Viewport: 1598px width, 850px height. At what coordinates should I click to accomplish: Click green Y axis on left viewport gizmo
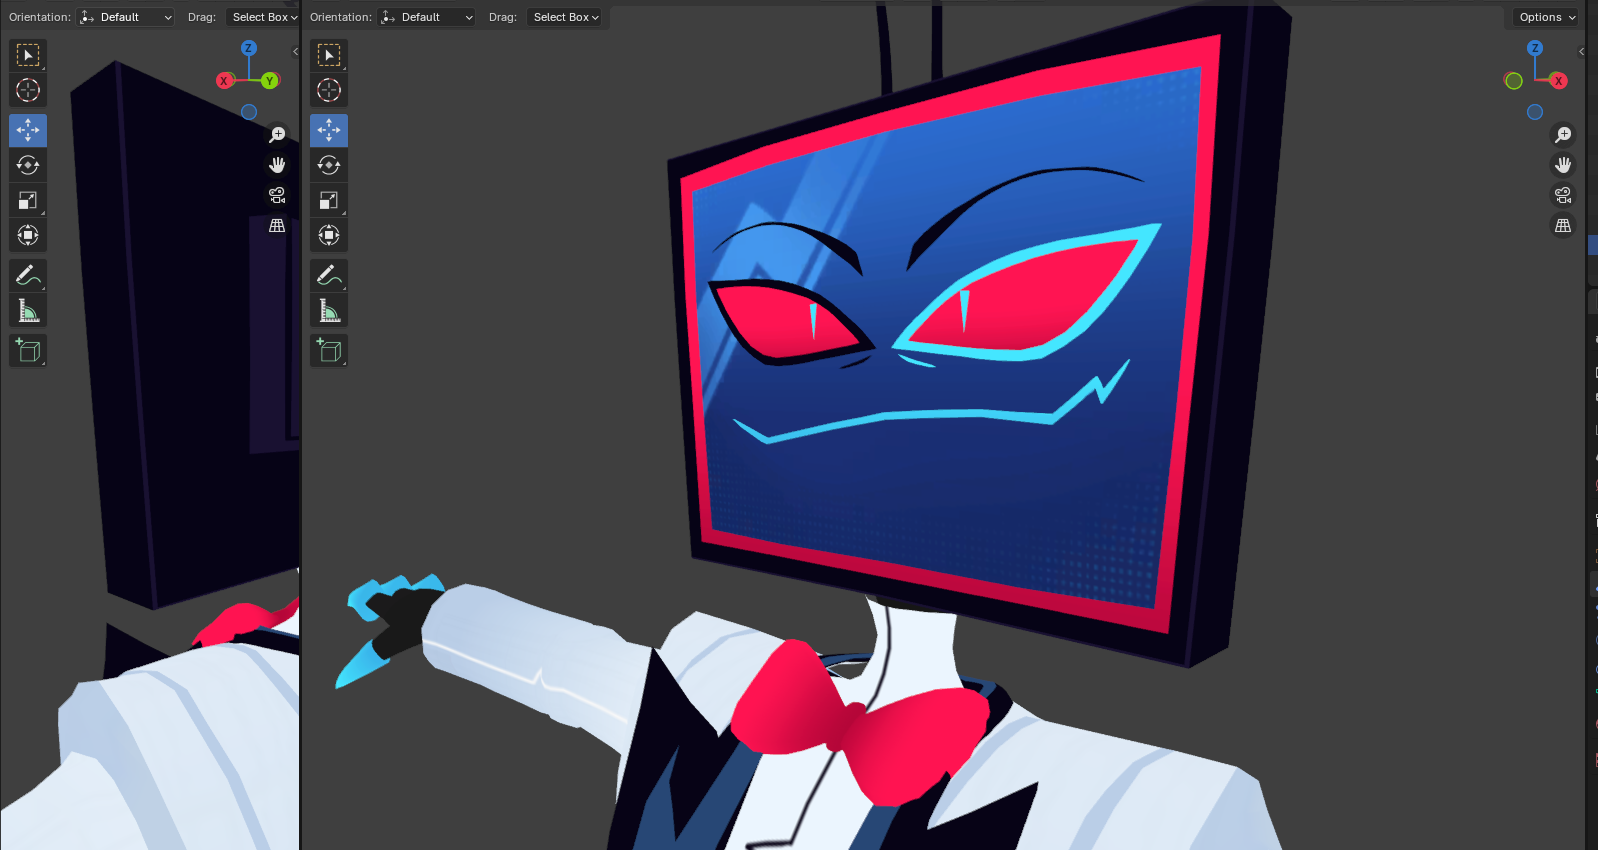[270, 81]
